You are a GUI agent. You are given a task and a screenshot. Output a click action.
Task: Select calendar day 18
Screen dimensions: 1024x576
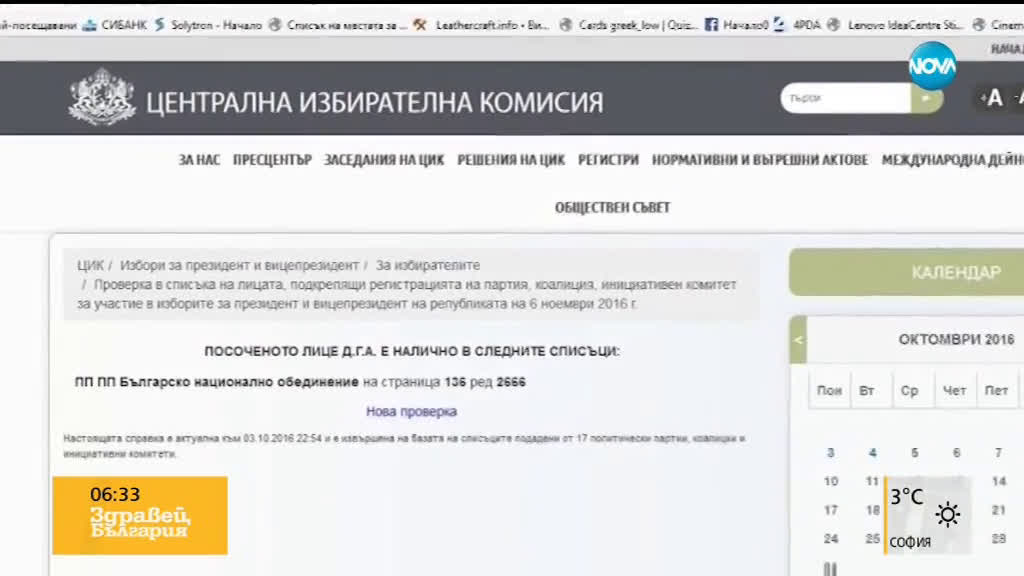[x=872, y=510]
